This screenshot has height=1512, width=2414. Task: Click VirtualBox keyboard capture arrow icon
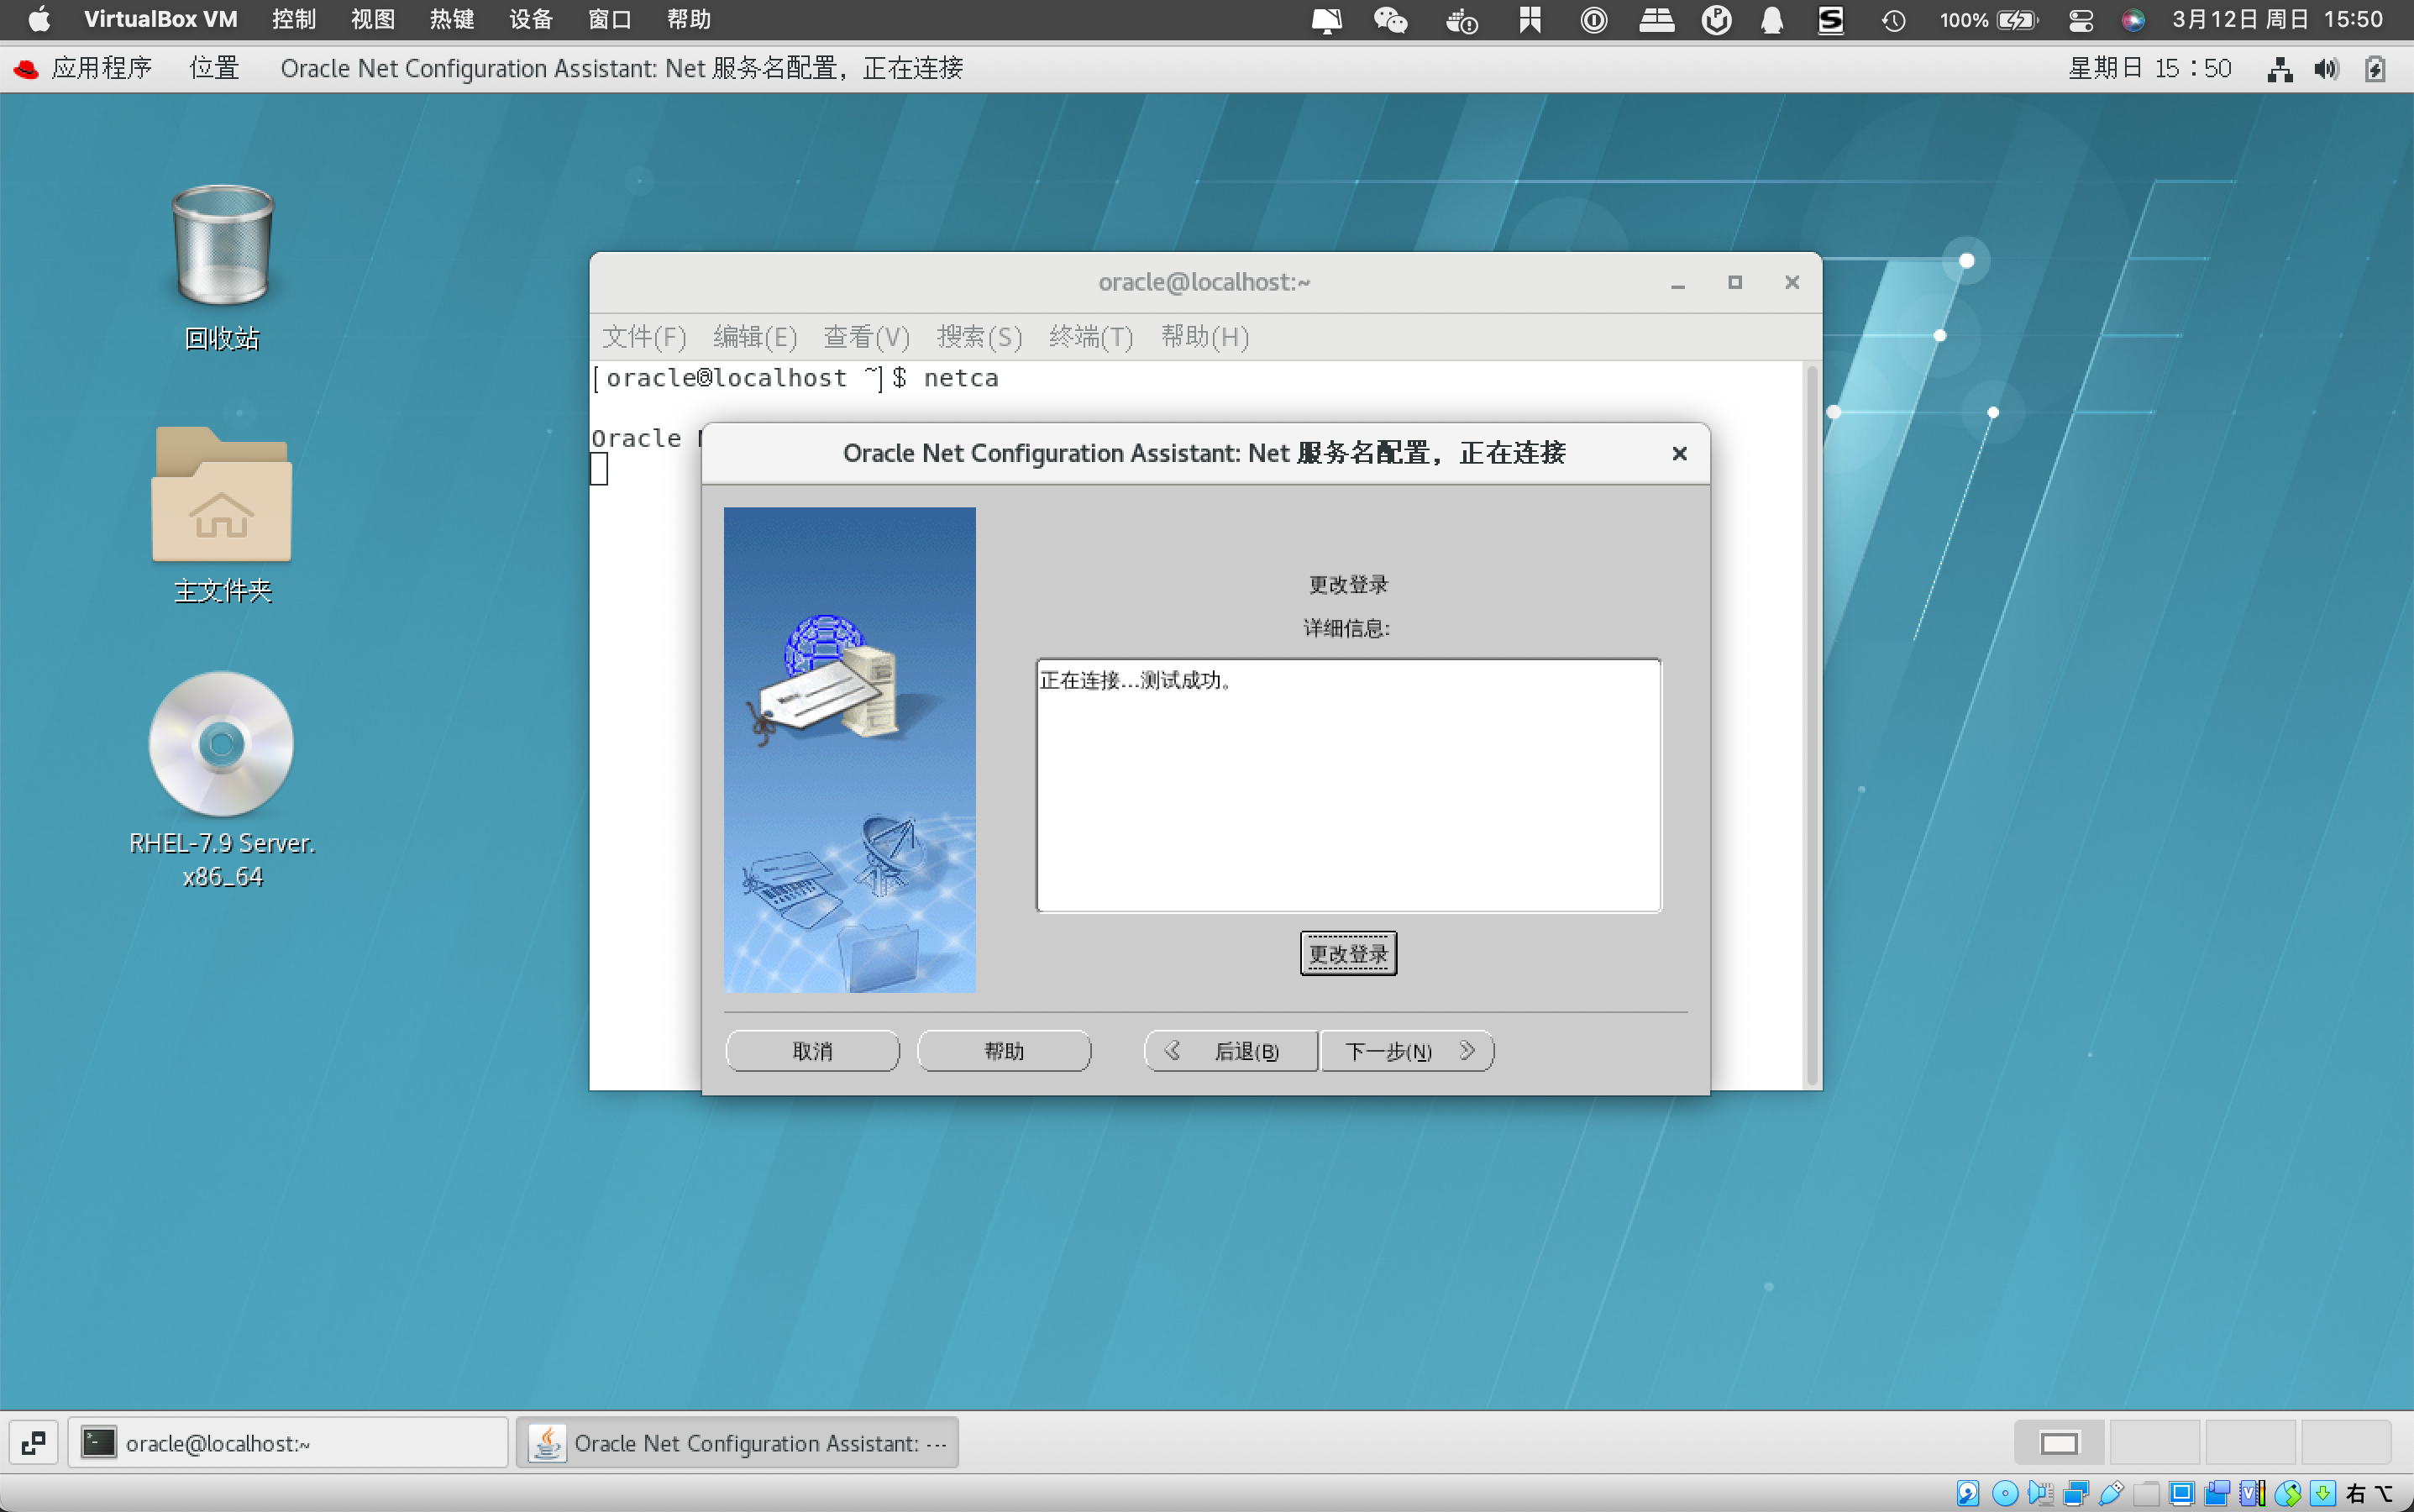click(x=2322, y=1493)
